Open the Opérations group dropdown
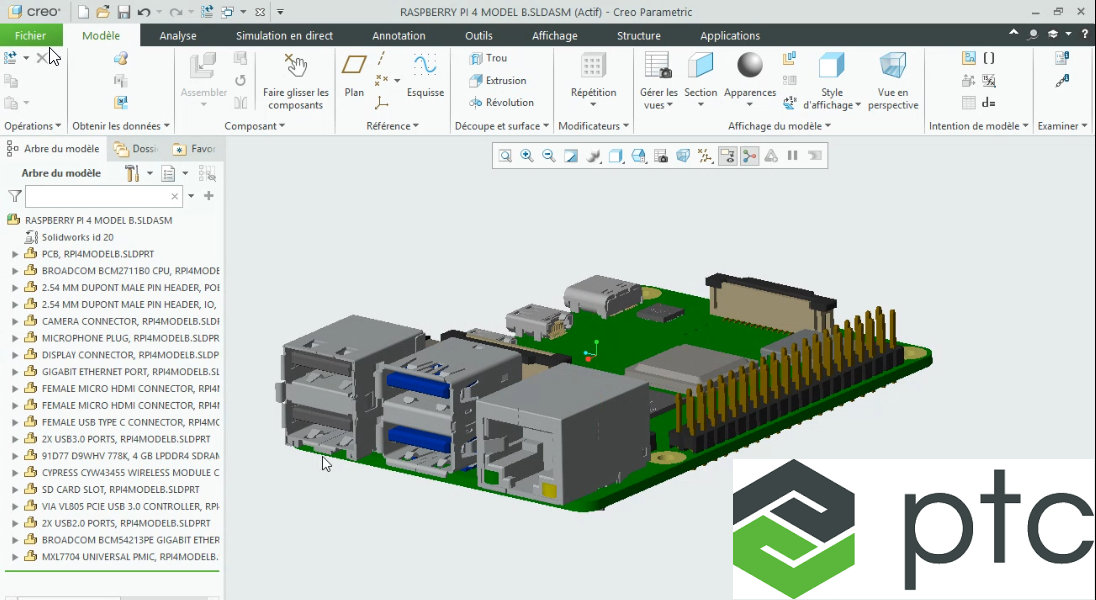 pyautogui.click(x=33, y=126)
